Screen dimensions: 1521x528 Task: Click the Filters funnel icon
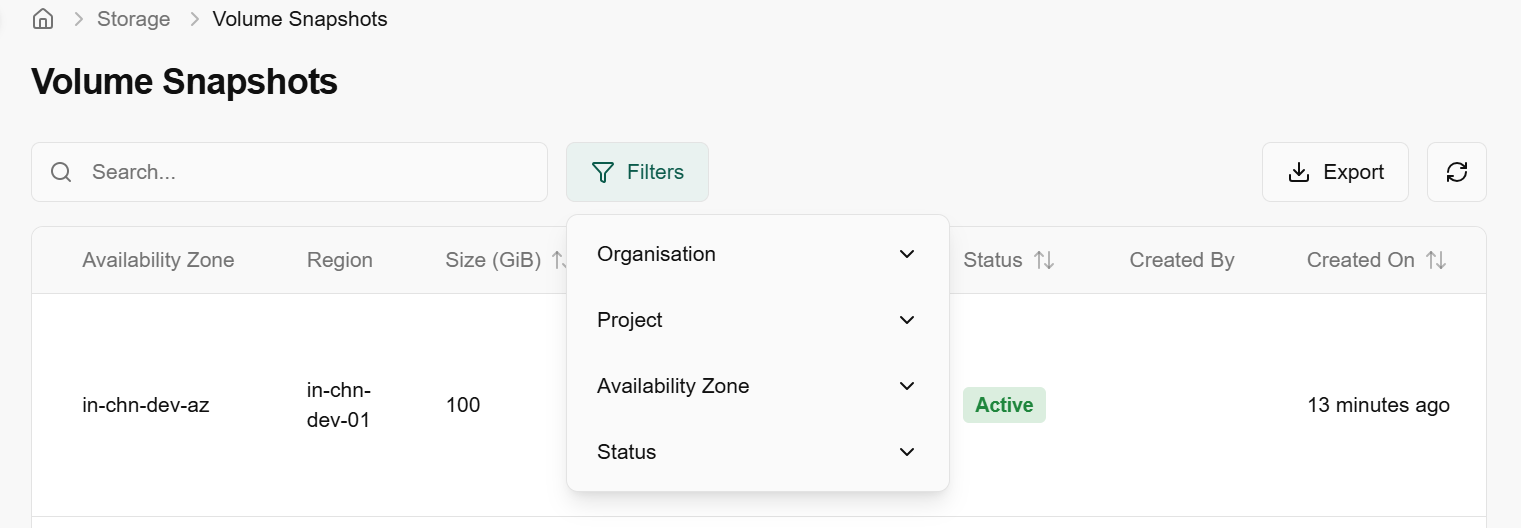602,172
